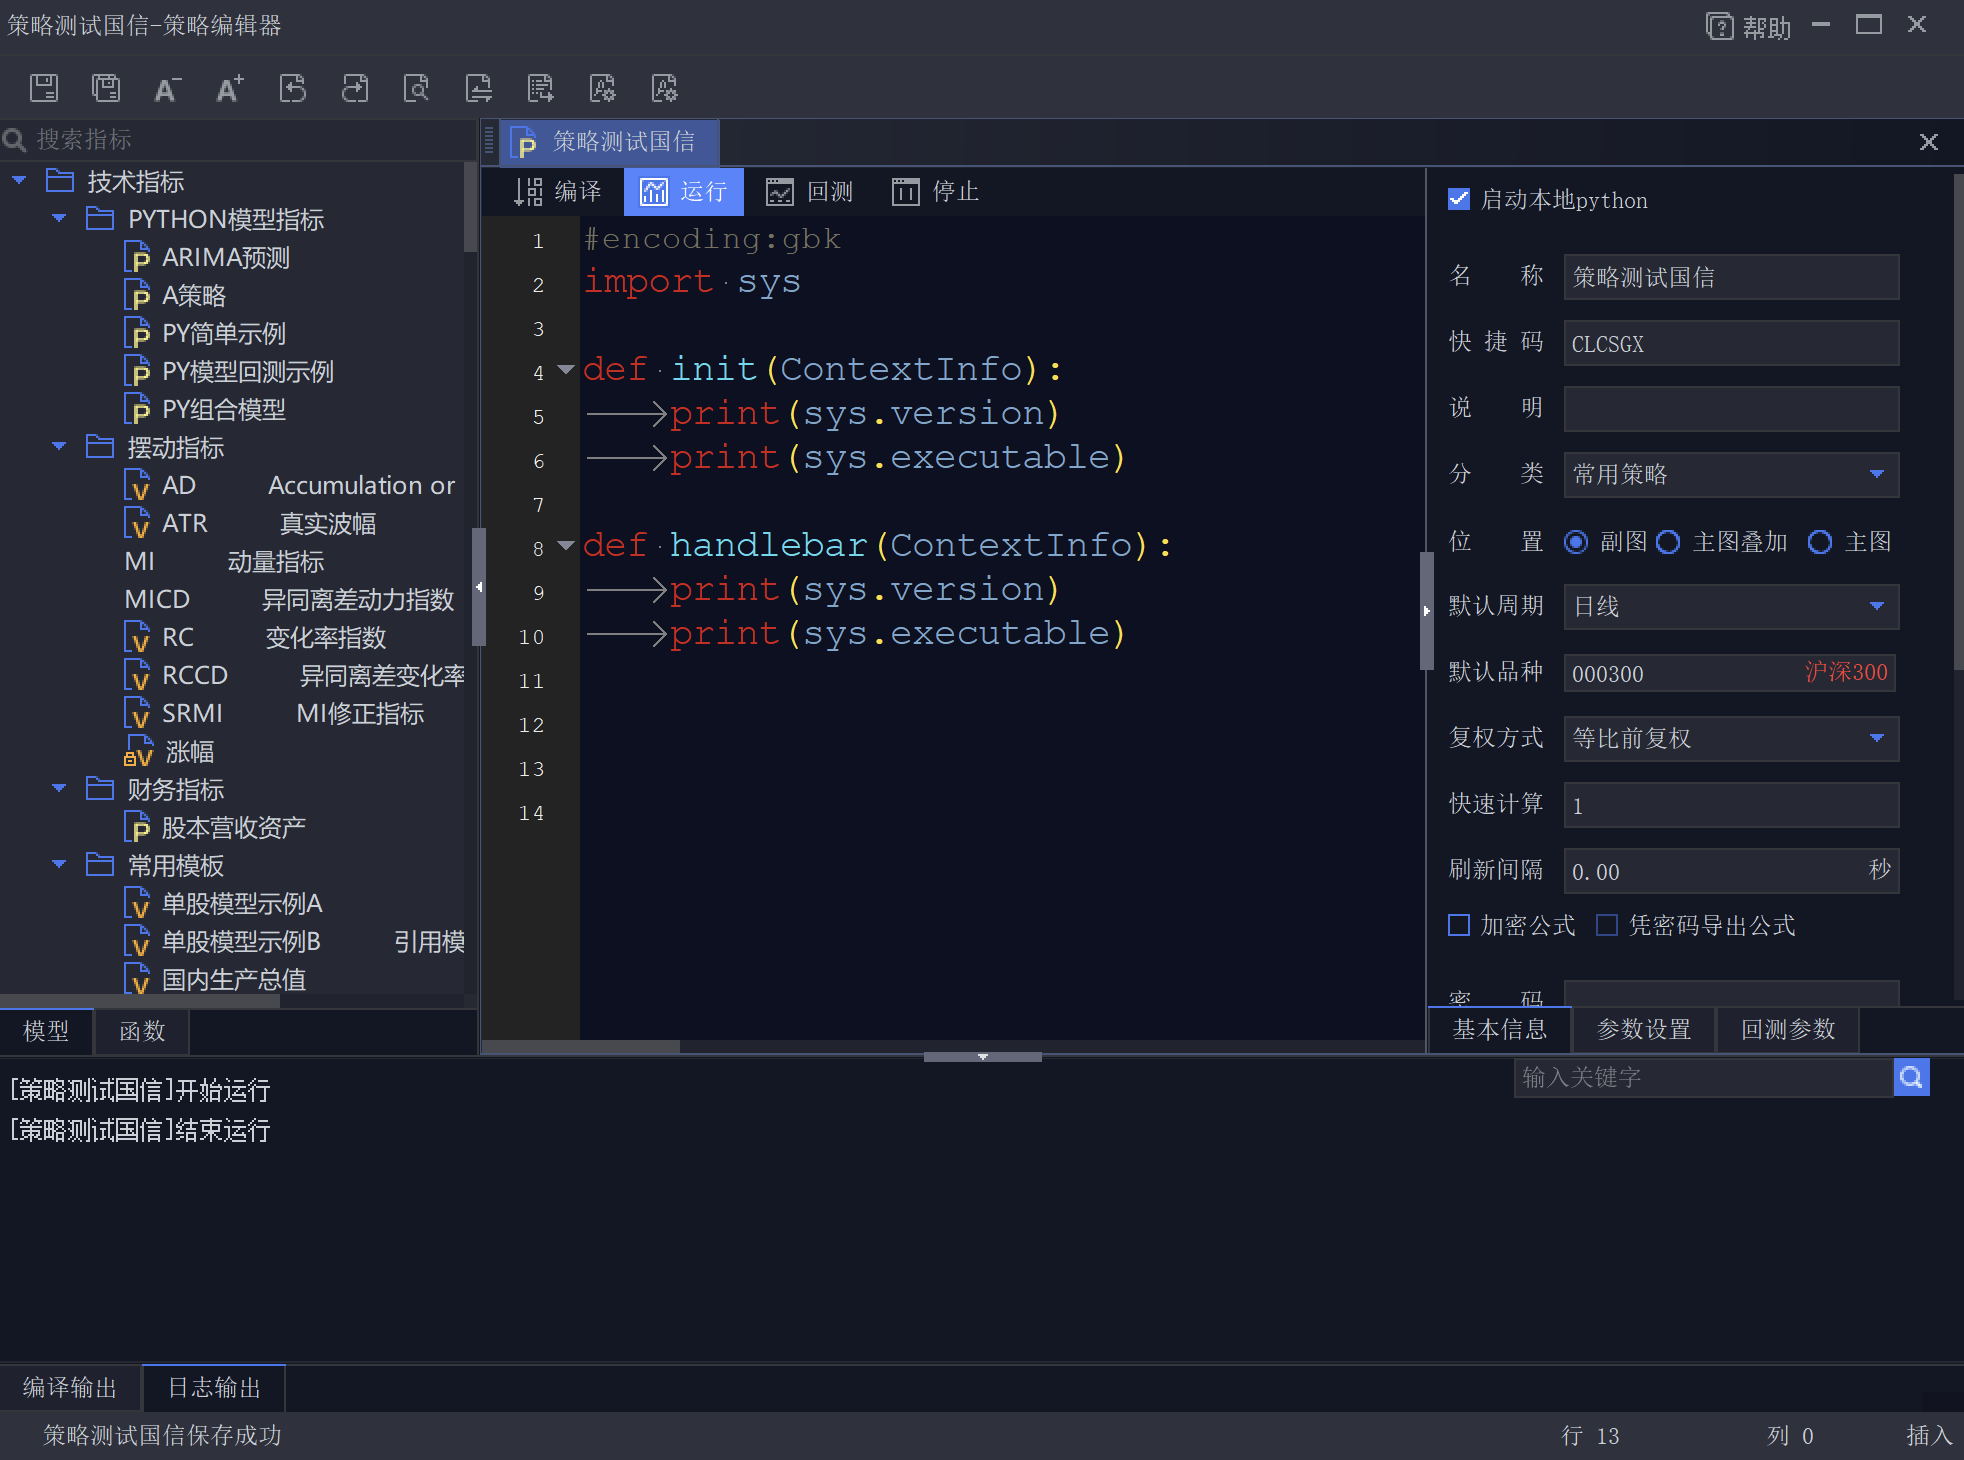Select the ARIMA预测 model in sidebar
Screen dimensions: 1964x1460
pos(225,257)
